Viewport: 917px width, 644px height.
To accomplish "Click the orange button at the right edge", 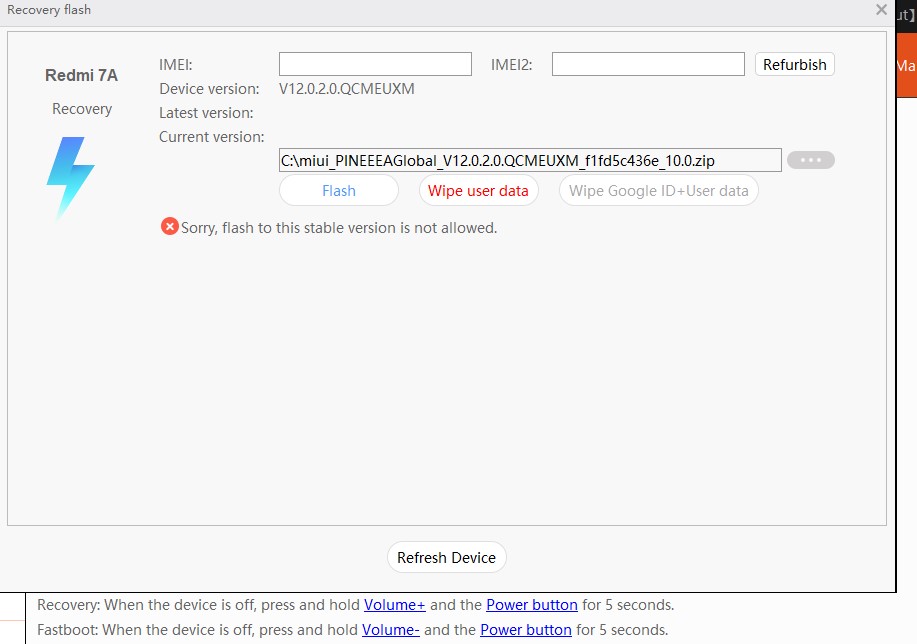I will [906, 66].
